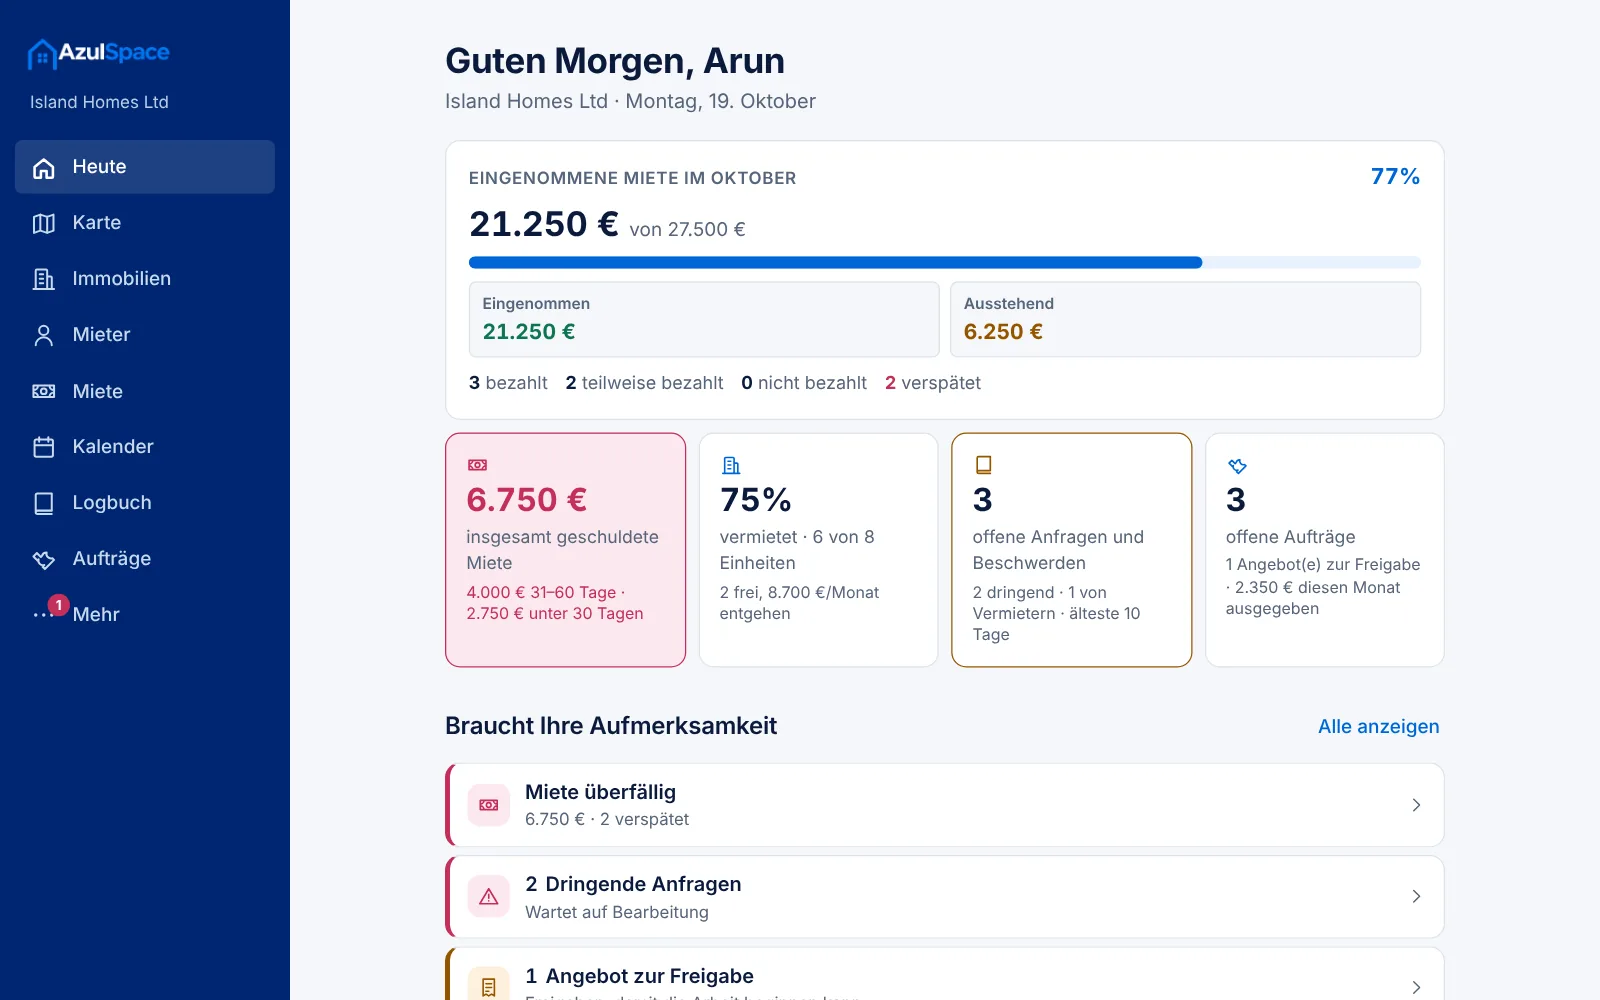Click the banknote icon on the 6.750 € card

(x=478, y=465)
